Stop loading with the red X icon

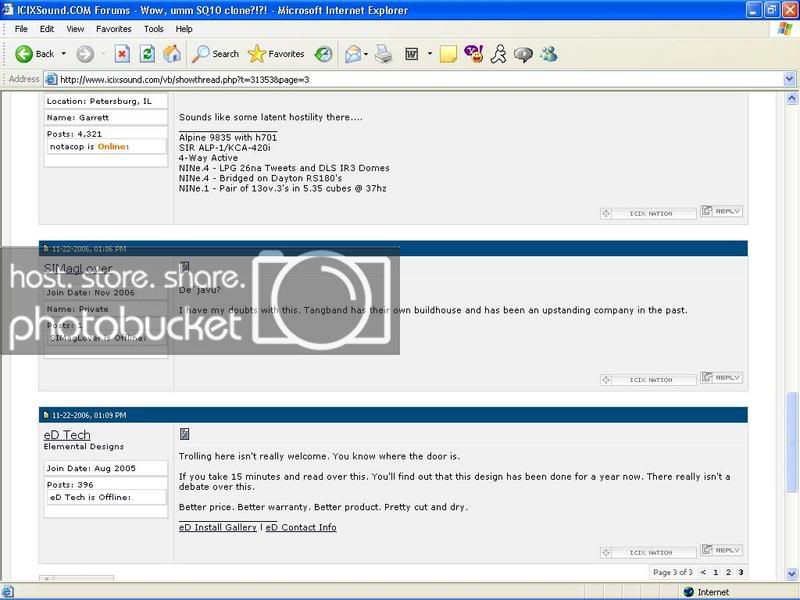tap(122, 54)
